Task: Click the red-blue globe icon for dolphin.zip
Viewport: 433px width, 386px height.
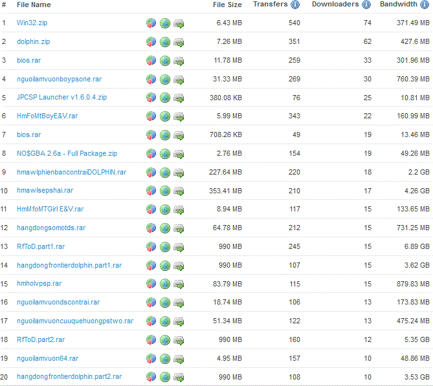Action: click(151, 42)
